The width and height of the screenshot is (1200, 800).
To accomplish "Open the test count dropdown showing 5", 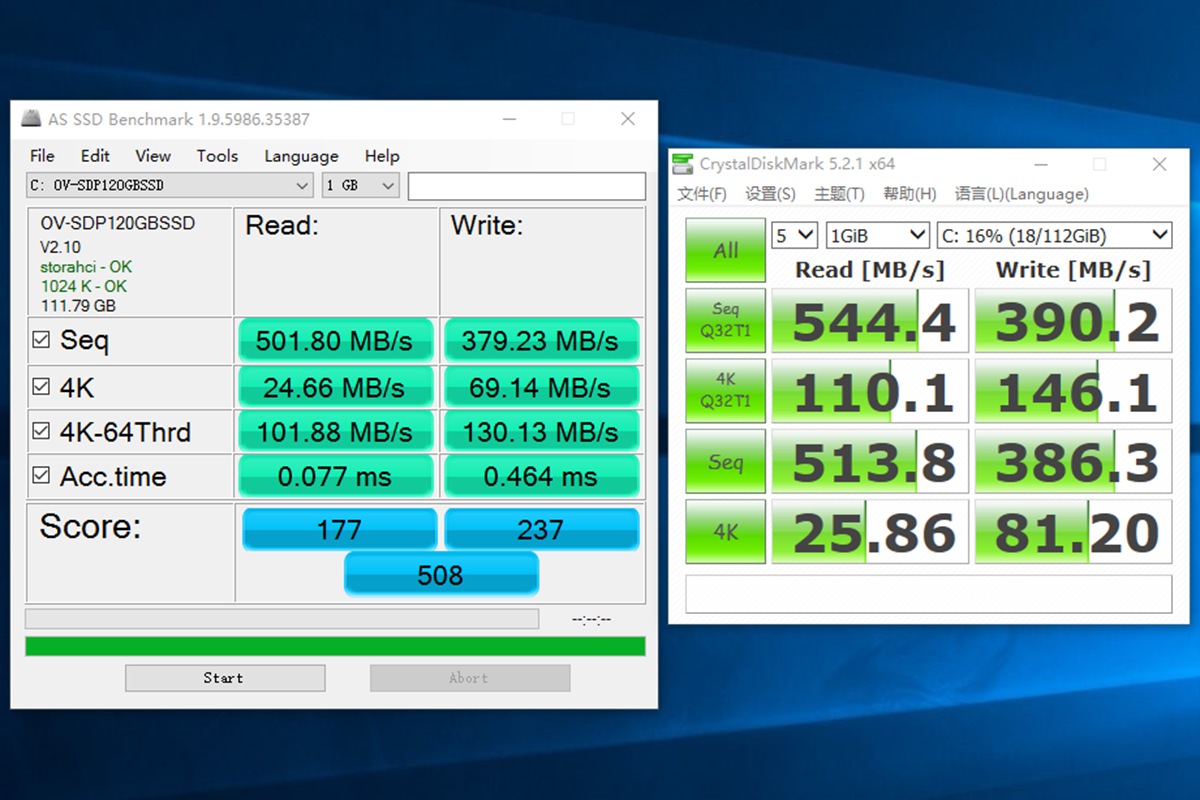I will click(x=795, y=236).
